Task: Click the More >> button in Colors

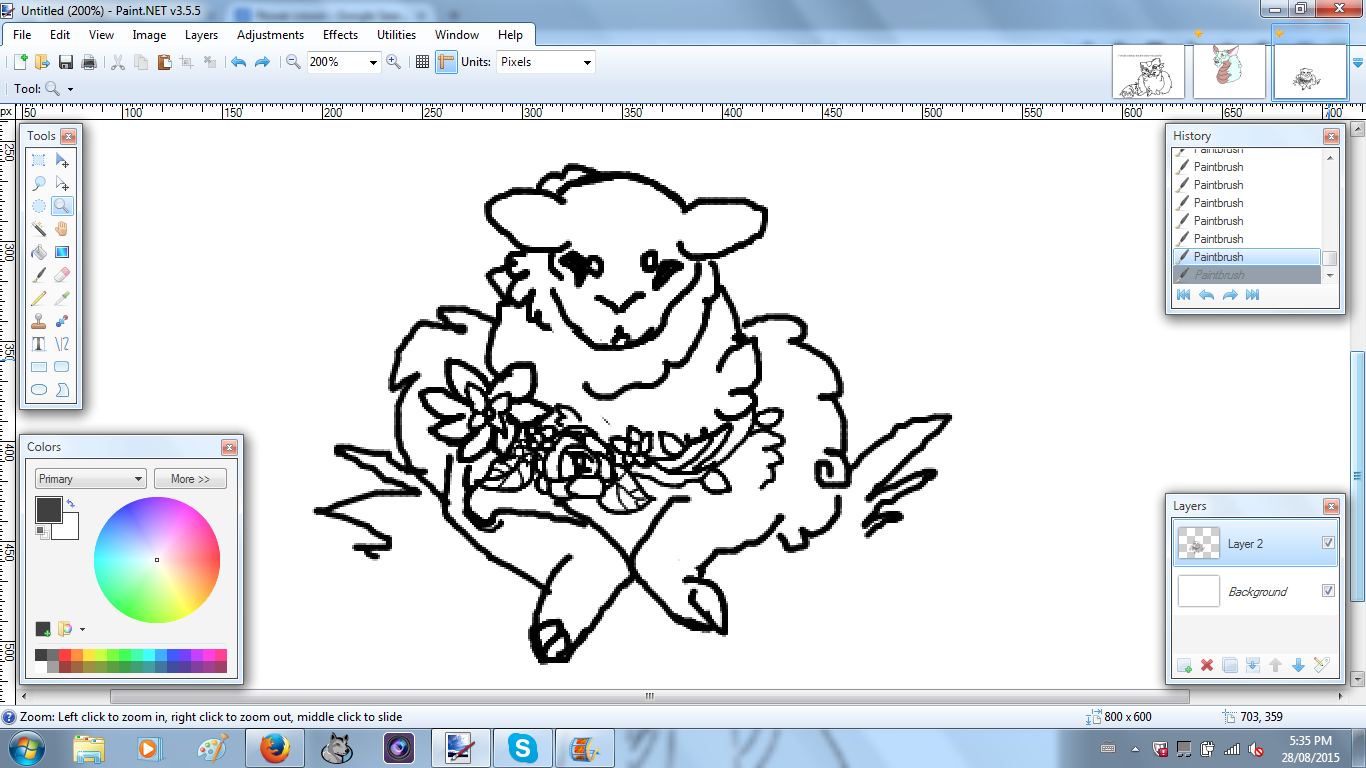Action: (190, 479)
